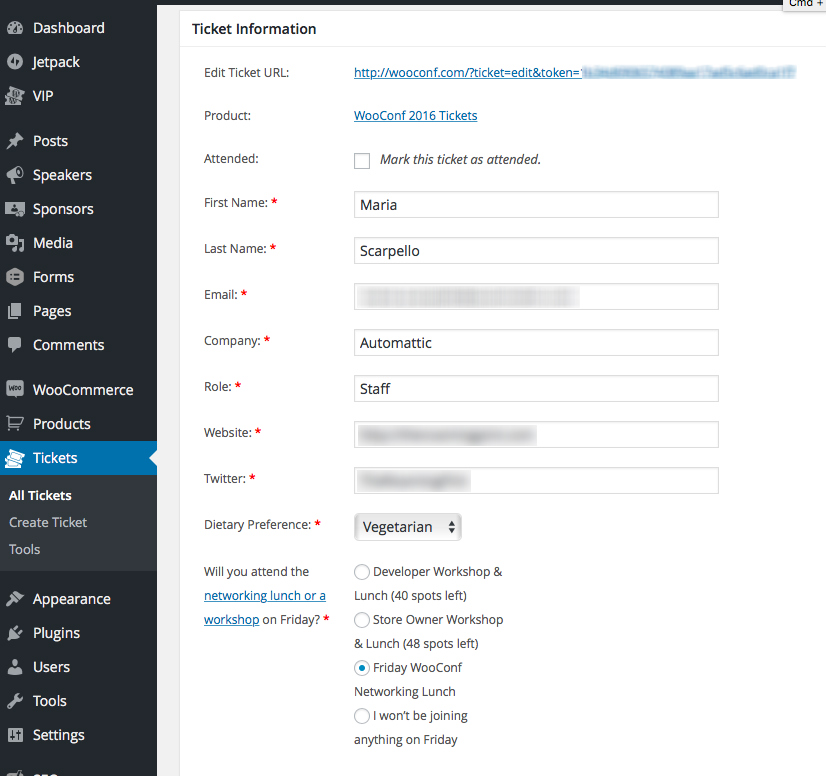Open the Dashboard menu item
826x776 pixels.
coord(68,28)
